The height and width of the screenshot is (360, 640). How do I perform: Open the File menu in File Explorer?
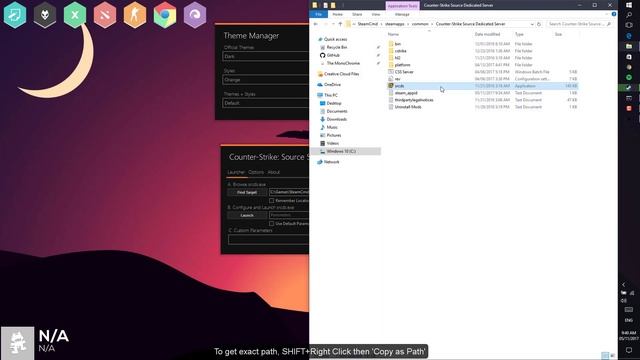(318, 14)
